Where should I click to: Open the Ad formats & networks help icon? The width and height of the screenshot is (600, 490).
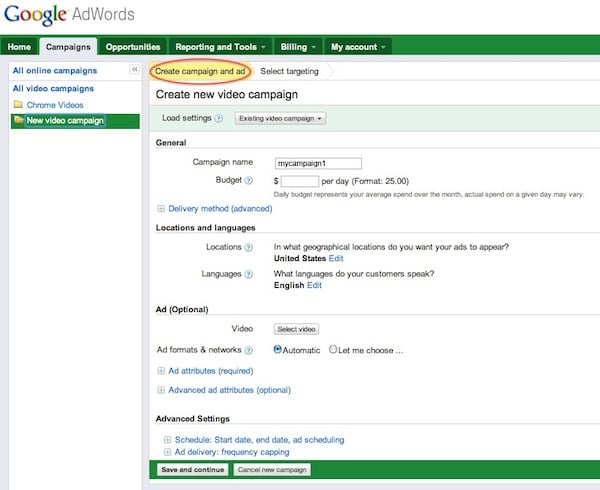pyautogui.click(x=249, y=350)
